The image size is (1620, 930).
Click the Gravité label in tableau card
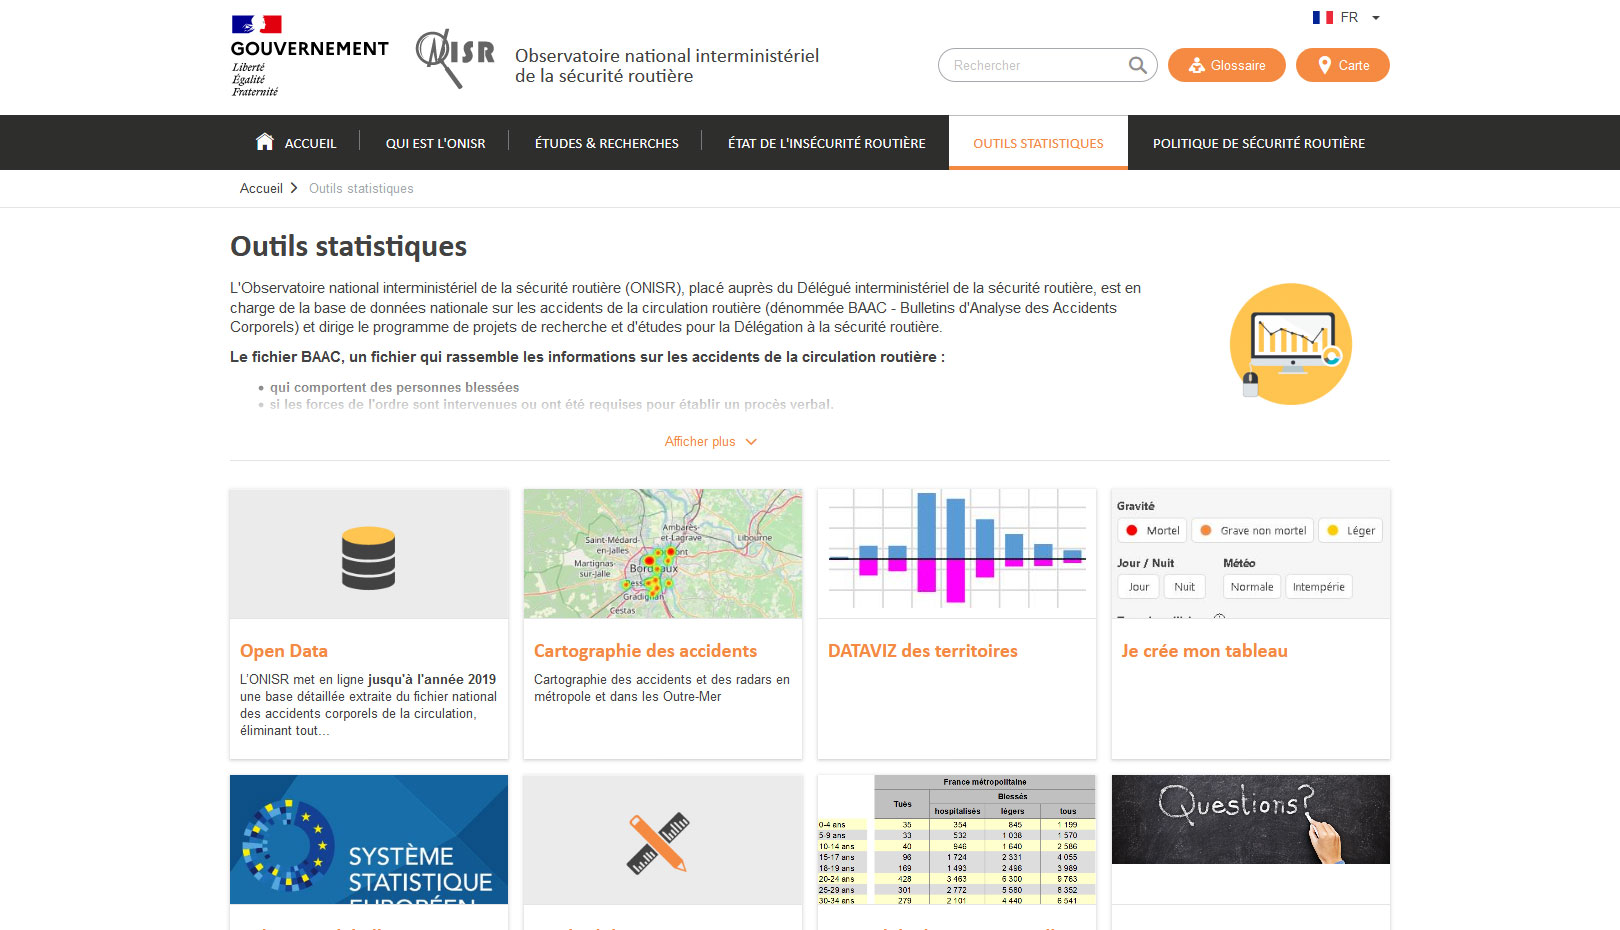(x=1135, y=506)
